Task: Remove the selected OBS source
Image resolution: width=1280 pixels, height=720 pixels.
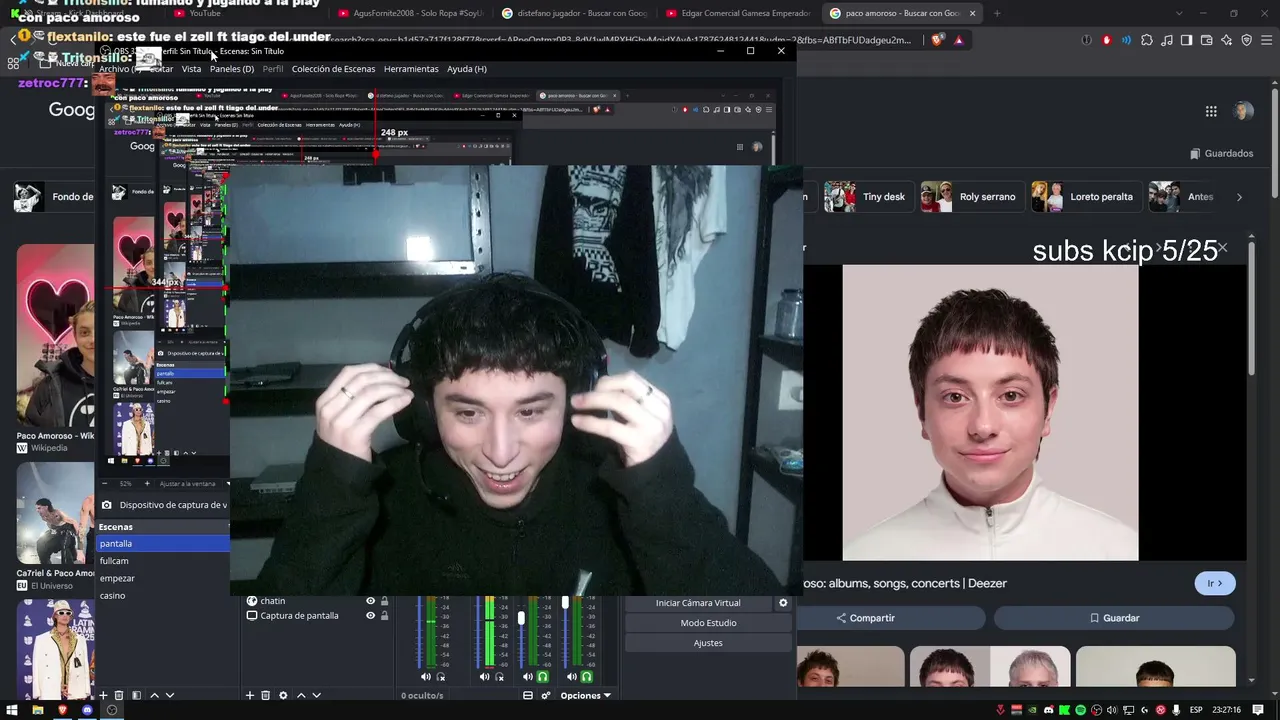Action: point(266,695)
